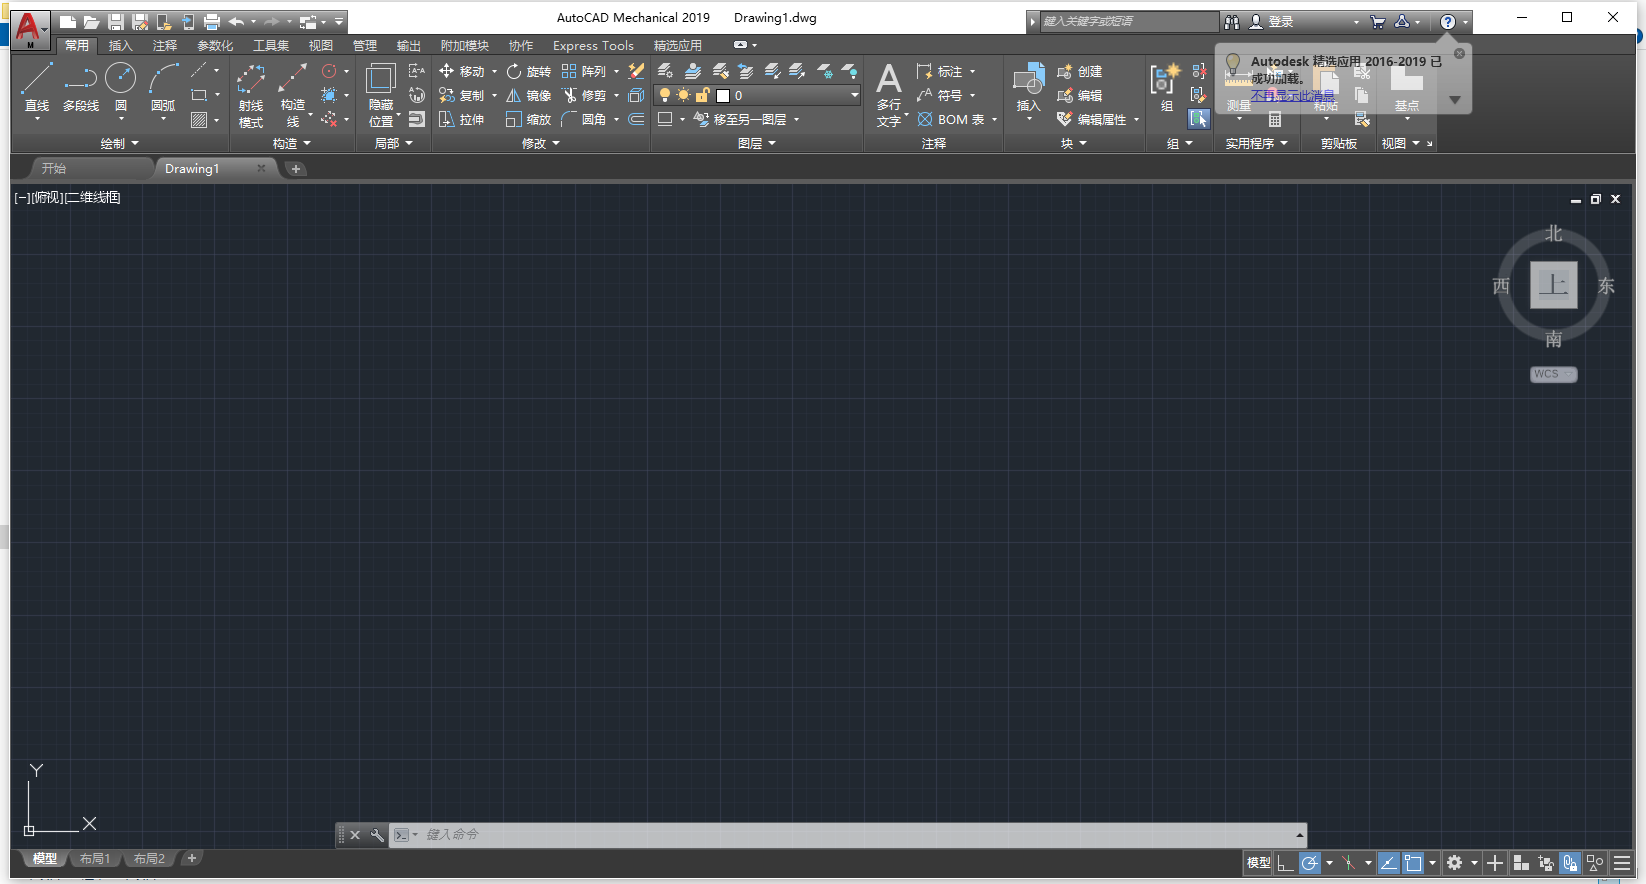Open the 布局1 layout tab
Viewport: 1646px width, 884px height.
95,859
